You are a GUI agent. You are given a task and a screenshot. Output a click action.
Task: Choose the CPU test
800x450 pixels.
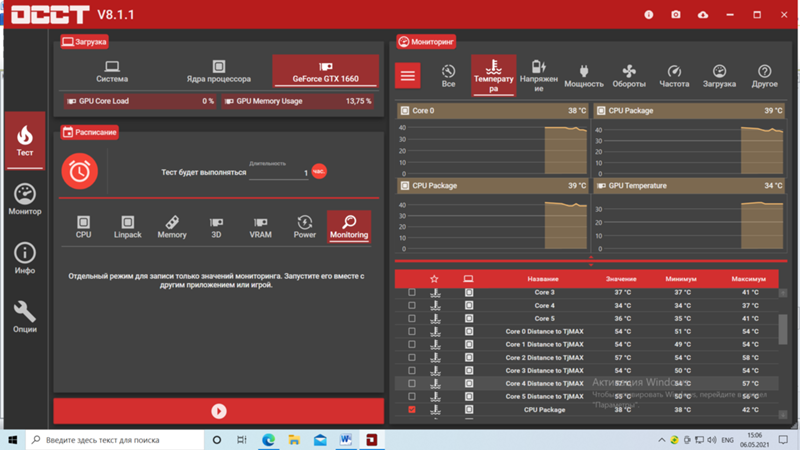(x=83, y=227)
